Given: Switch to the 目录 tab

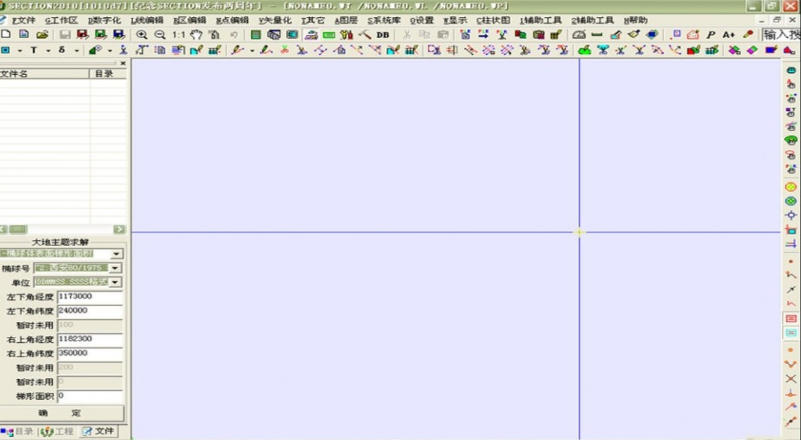Looking at the screenshot, I should pos(19,432).
